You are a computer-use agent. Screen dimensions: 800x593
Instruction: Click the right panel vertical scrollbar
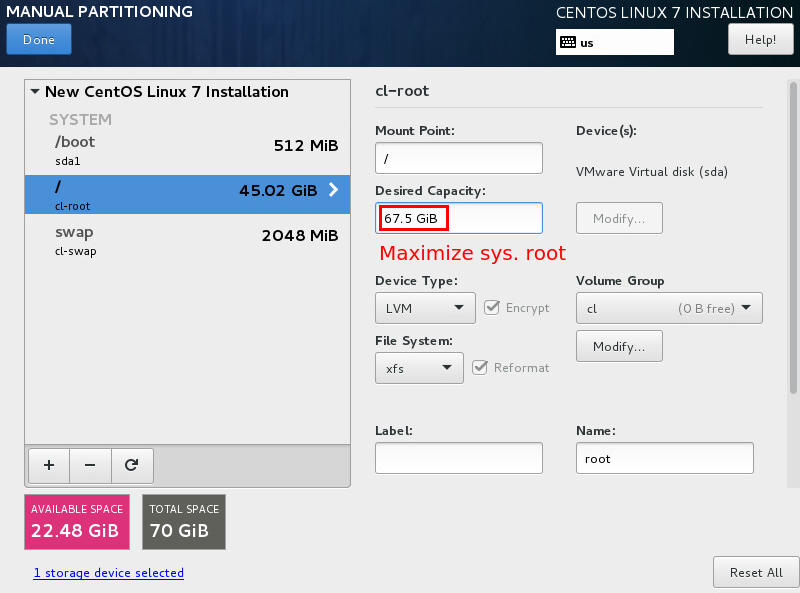(794, 250)
